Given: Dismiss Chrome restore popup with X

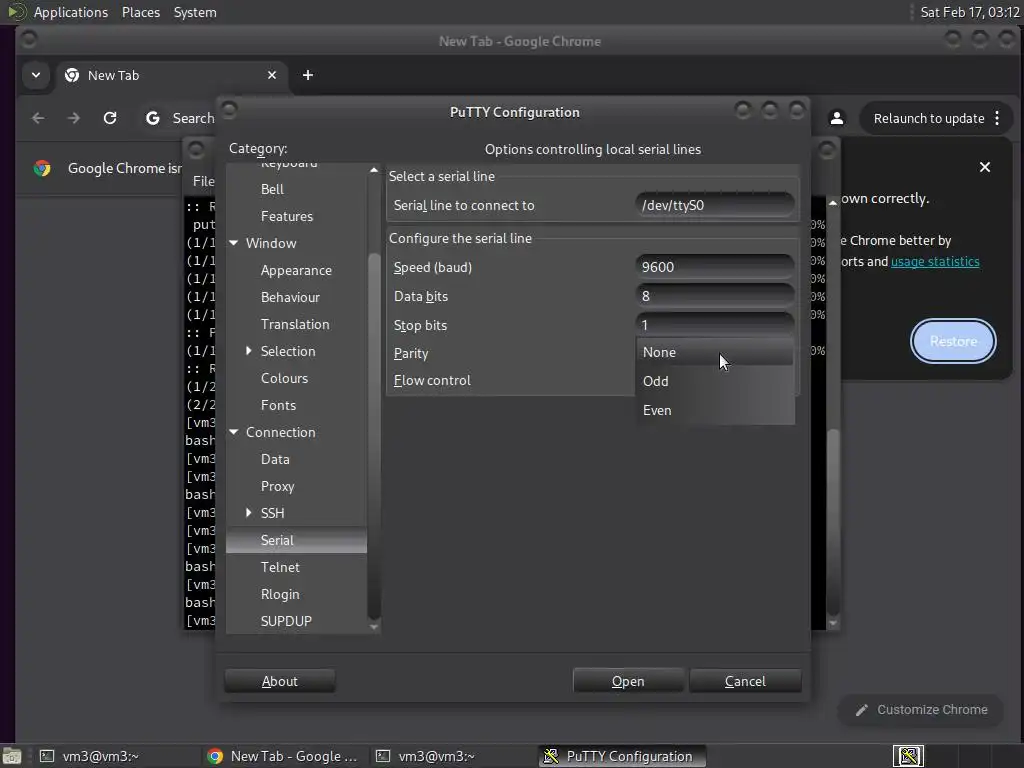Looking at the screenshot, I should pos(984,167).
